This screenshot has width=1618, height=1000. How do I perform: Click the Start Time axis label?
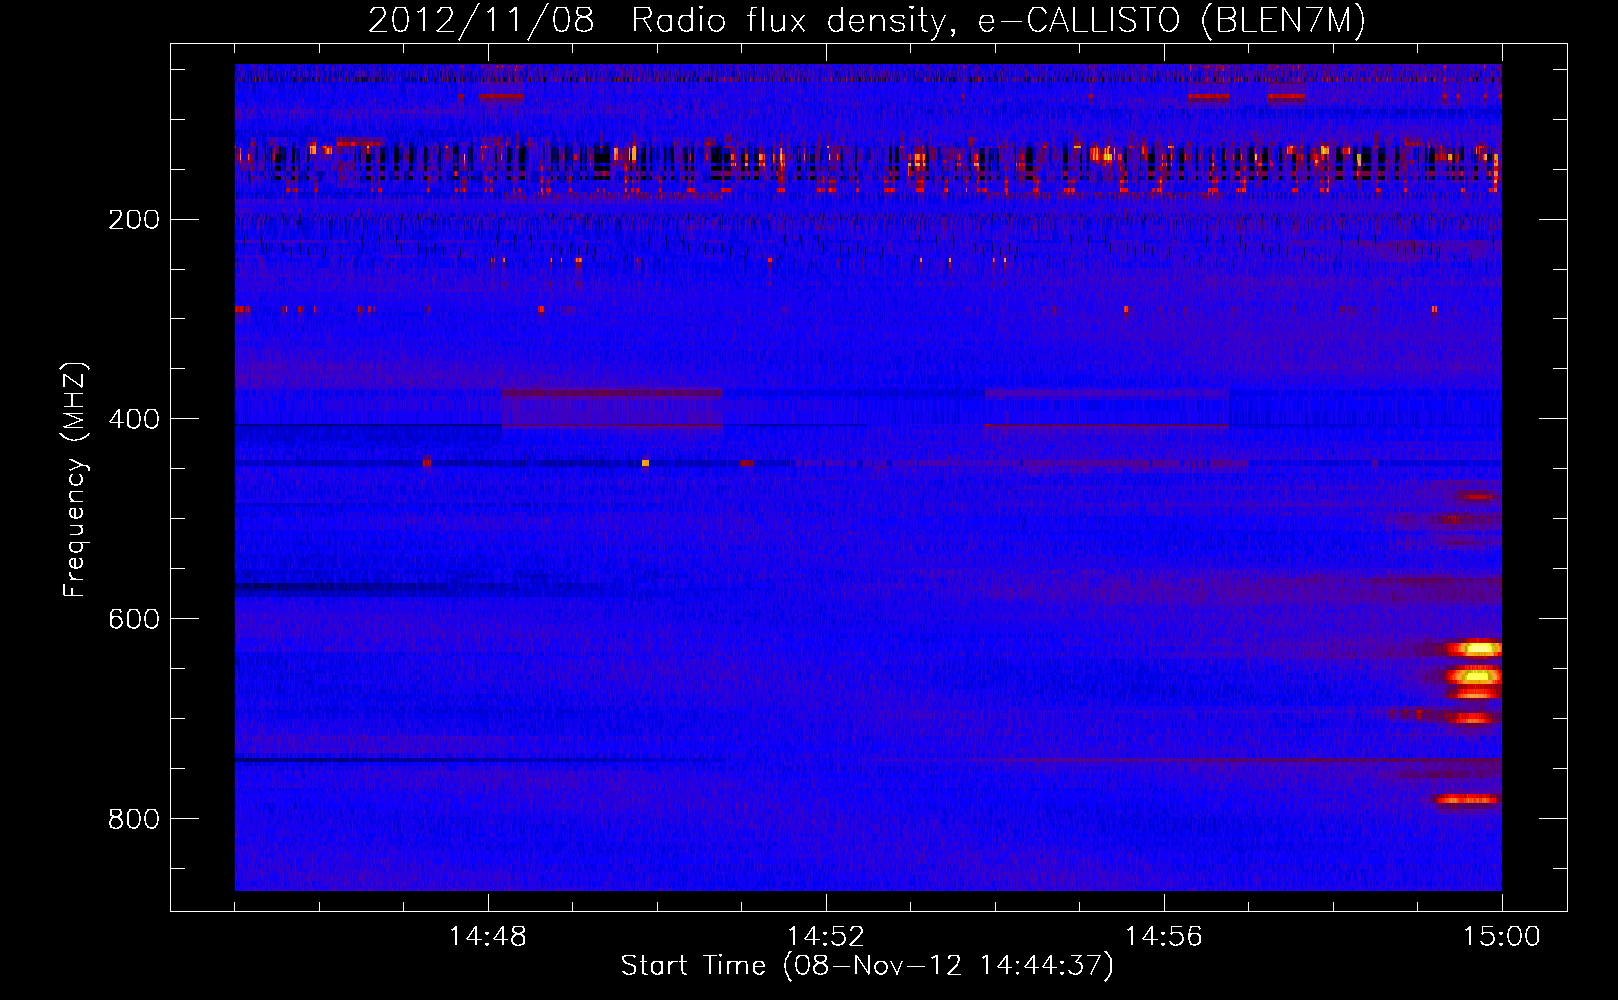867,966
